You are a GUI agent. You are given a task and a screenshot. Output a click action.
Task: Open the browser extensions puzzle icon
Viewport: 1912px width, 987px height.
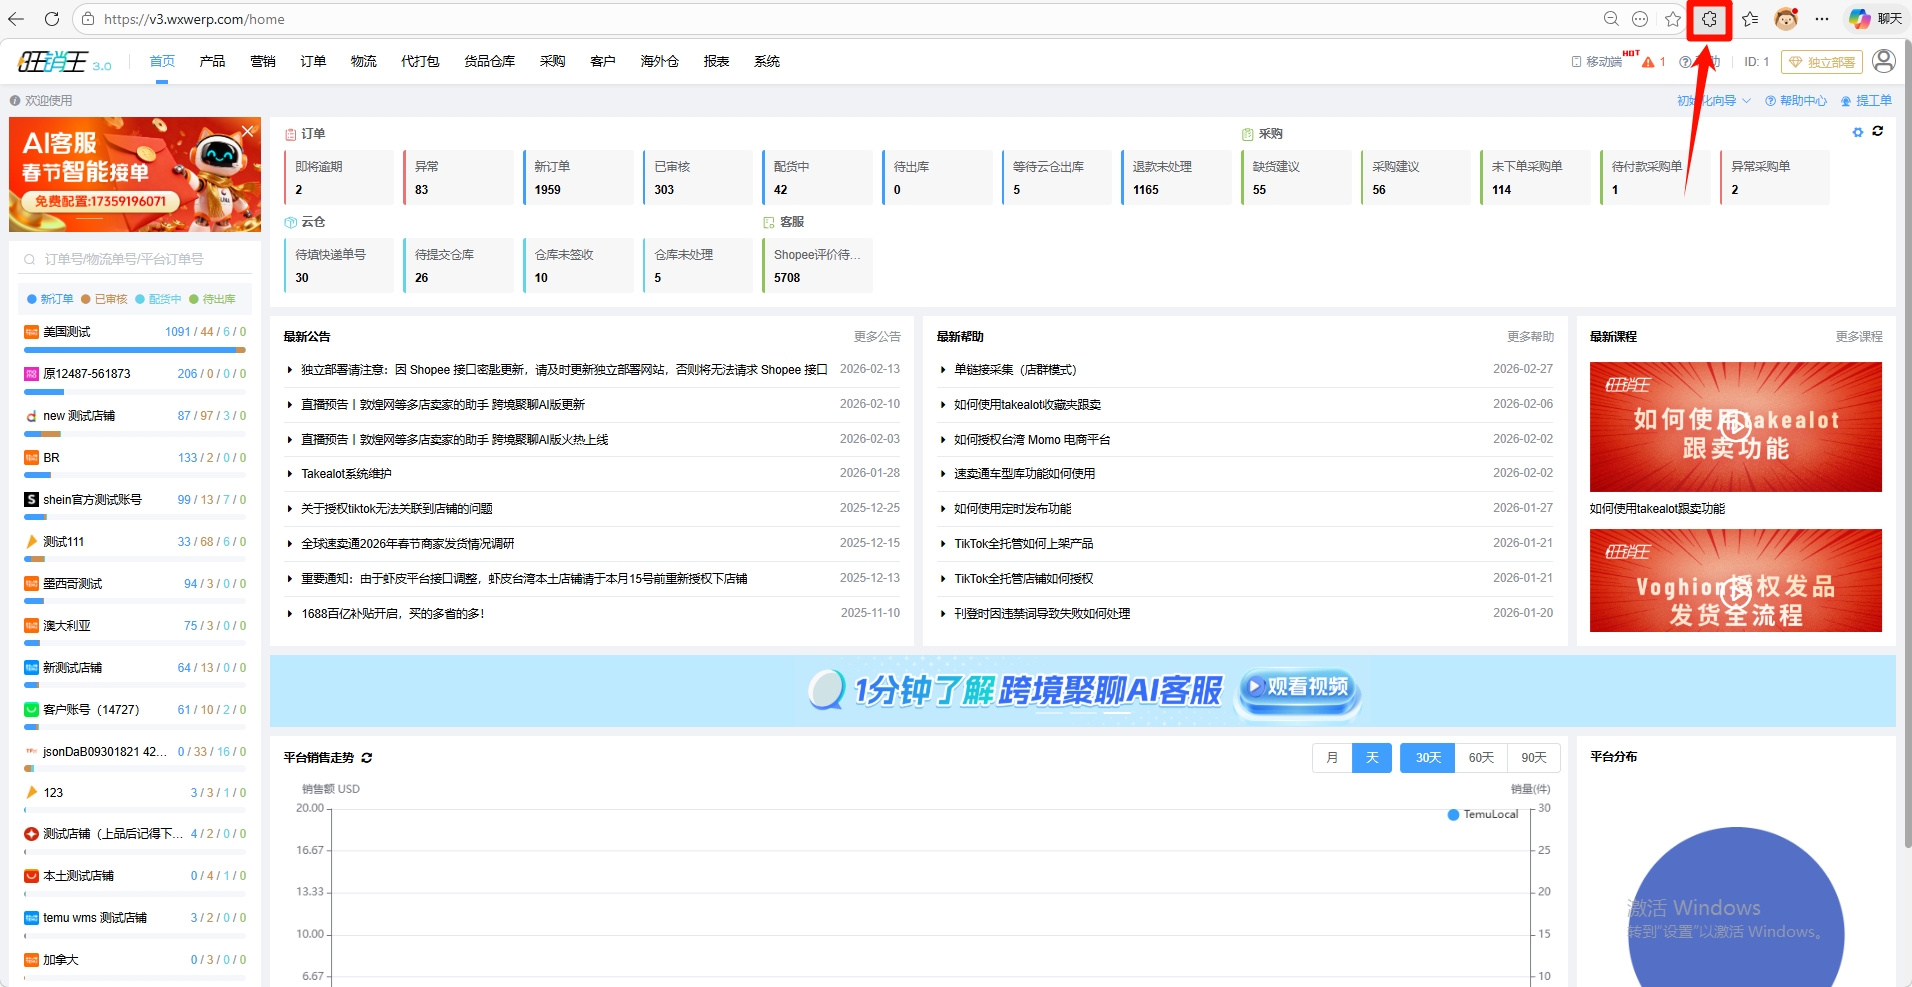1709,19
